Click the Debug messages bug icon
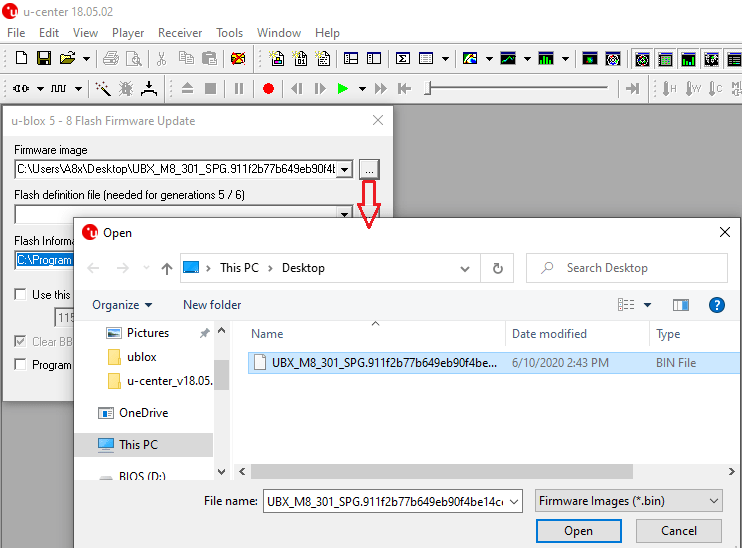This screenshot has width=742, height=548. (126, 88)
